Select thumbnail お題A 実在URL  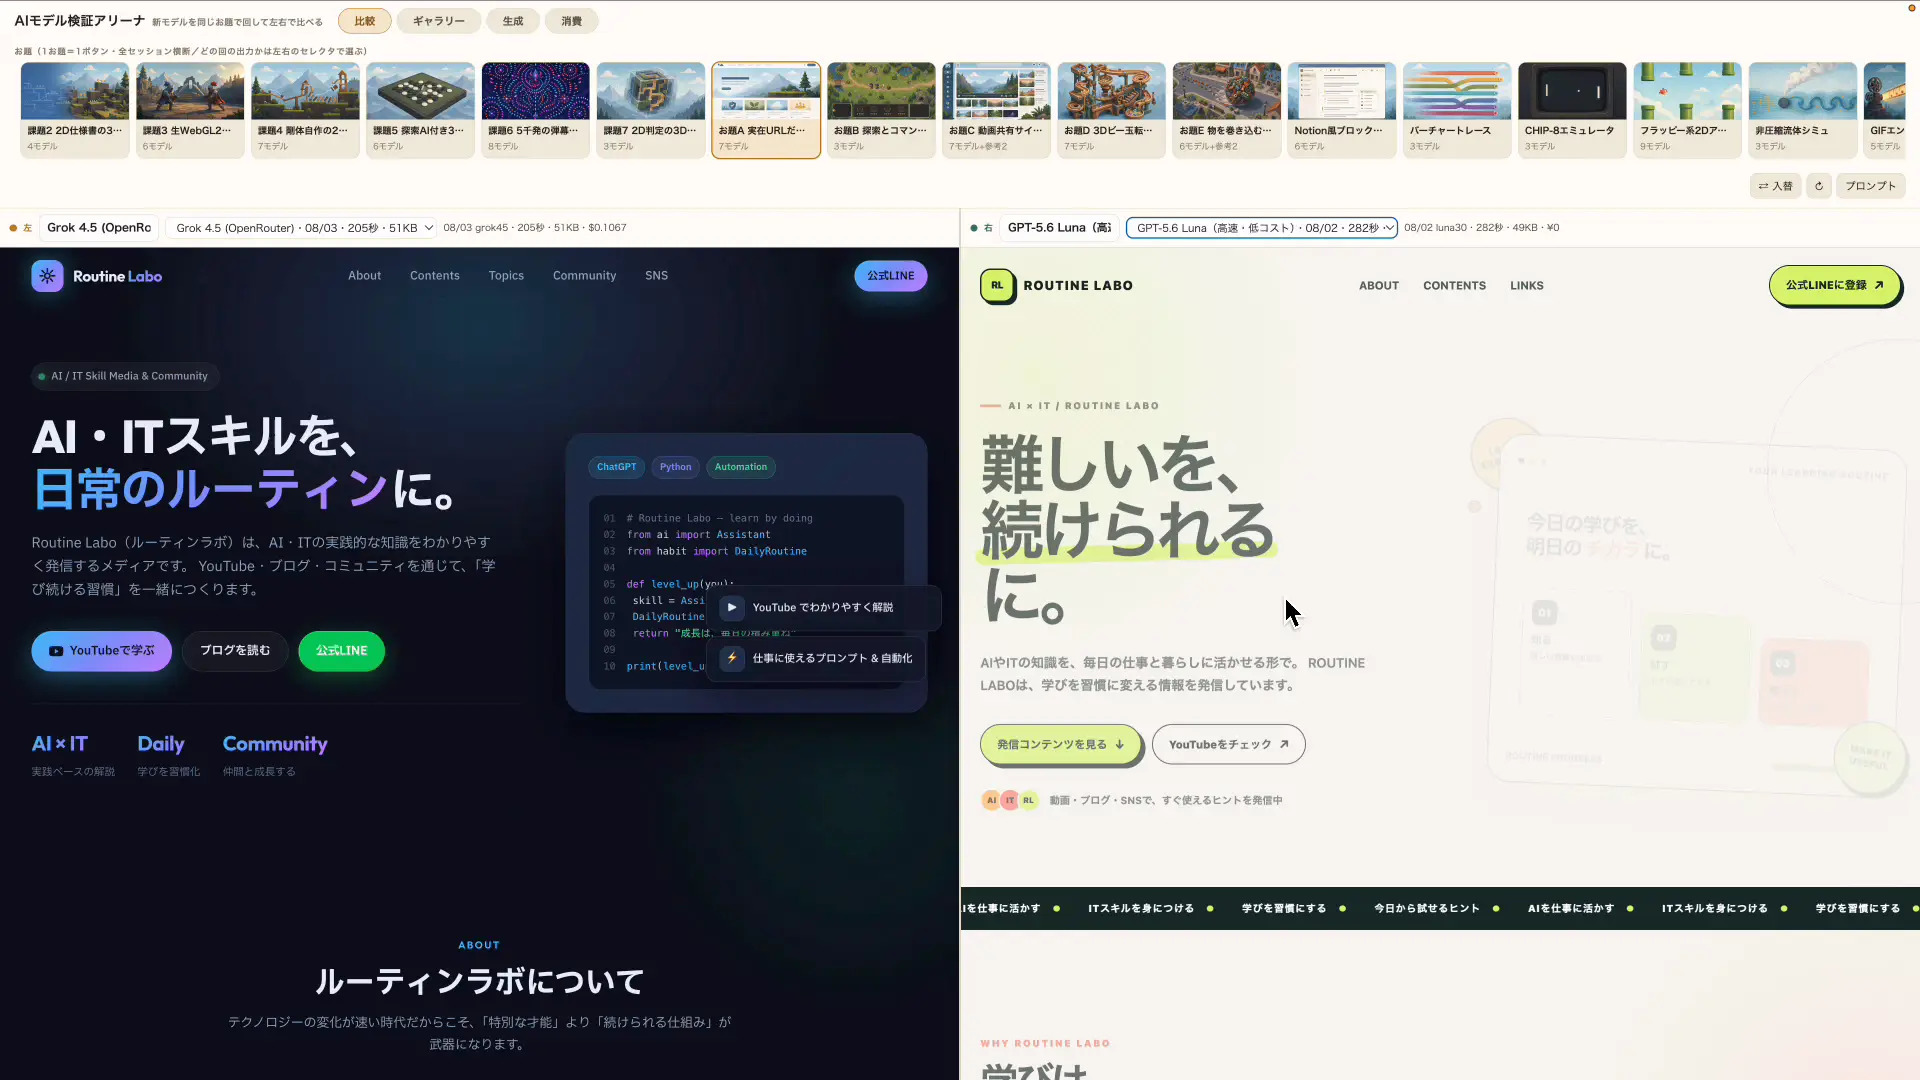click(x=766, y=110)
